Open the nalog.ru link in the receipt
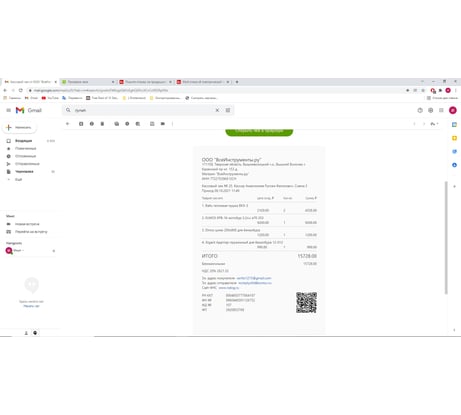 229,287
